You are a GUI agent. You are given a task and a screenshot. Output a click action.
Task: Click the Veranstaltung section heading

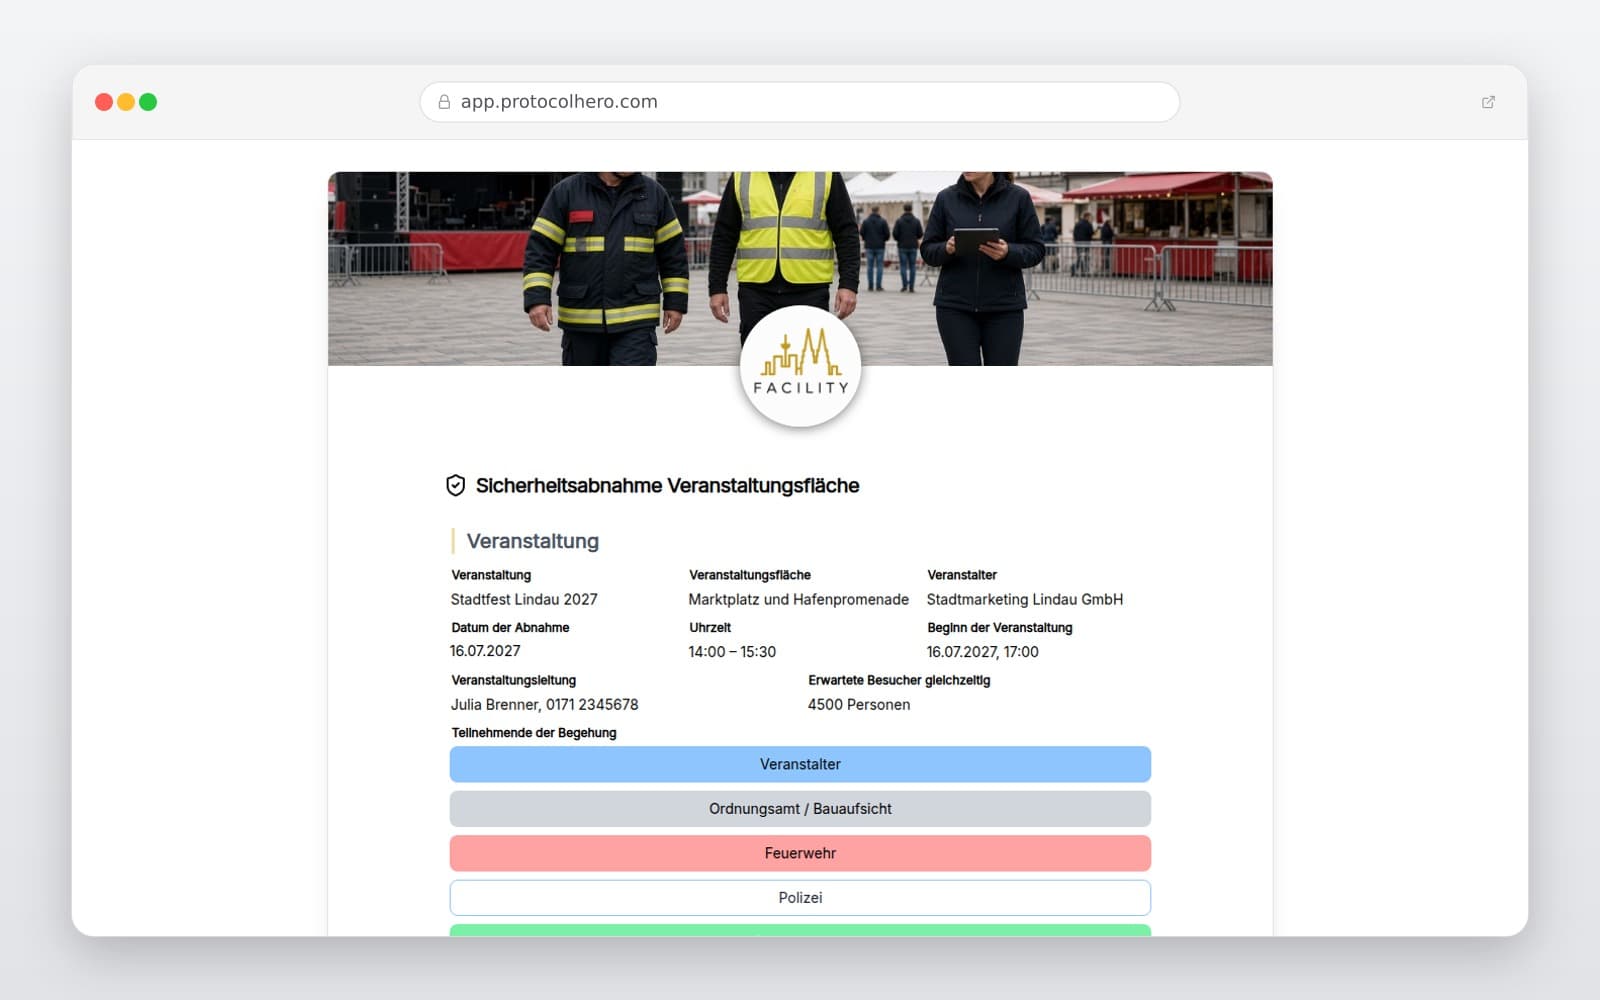coord(533,541)
